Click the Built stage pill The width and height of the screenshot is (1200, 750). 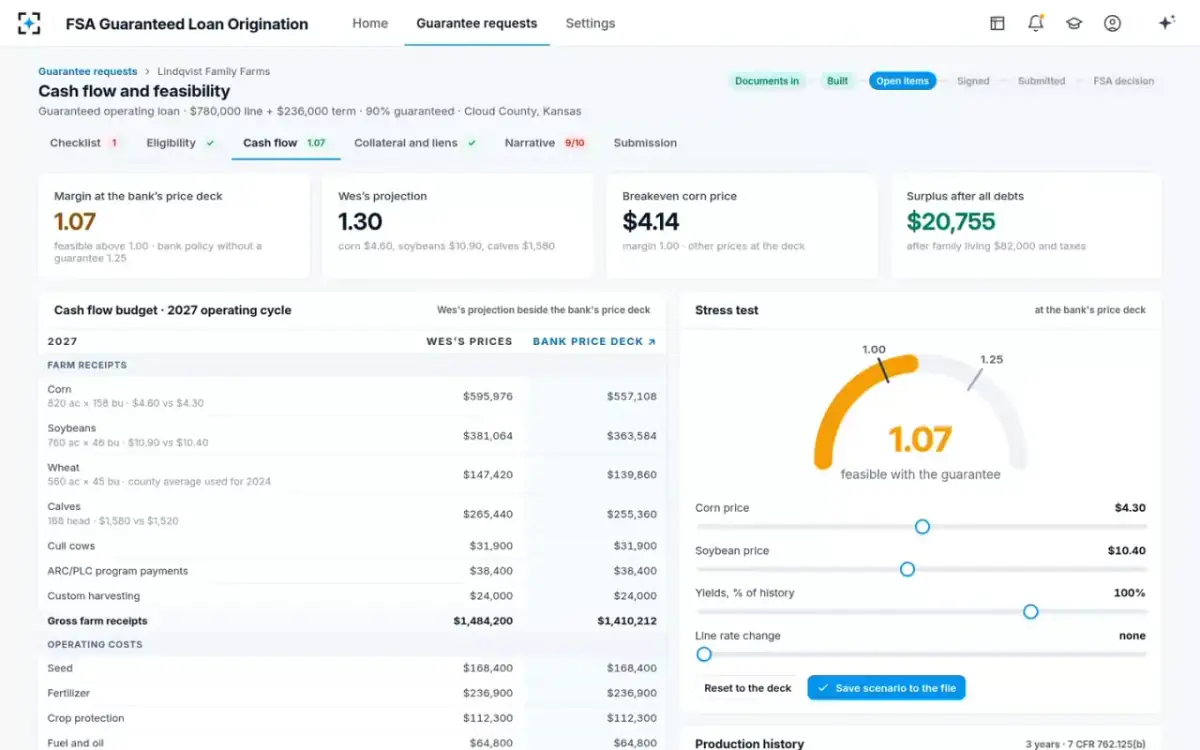pyautogui.click(x=837, y=81)
